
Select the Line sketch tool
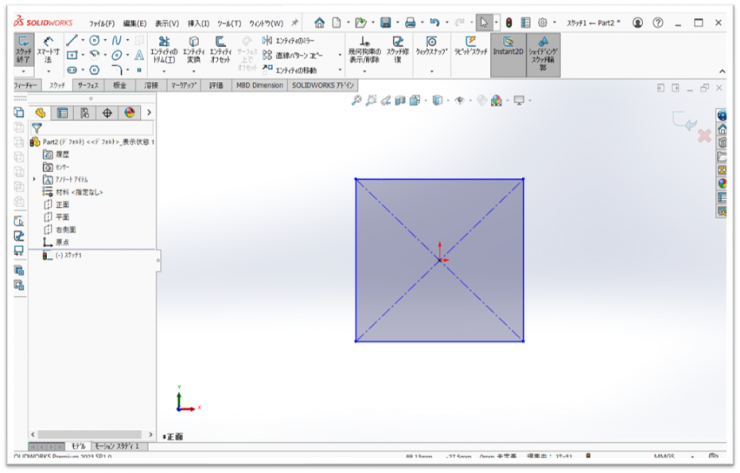tap(72, 40)
